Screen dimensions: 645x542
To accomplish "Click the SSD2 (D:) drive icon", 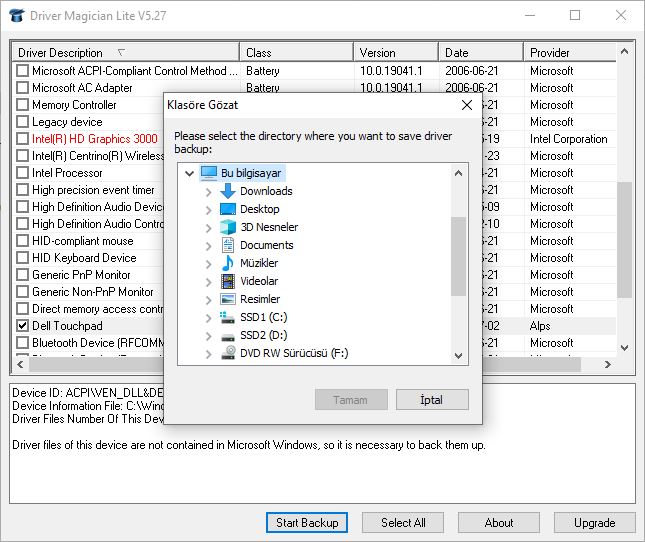I will 227,336.
